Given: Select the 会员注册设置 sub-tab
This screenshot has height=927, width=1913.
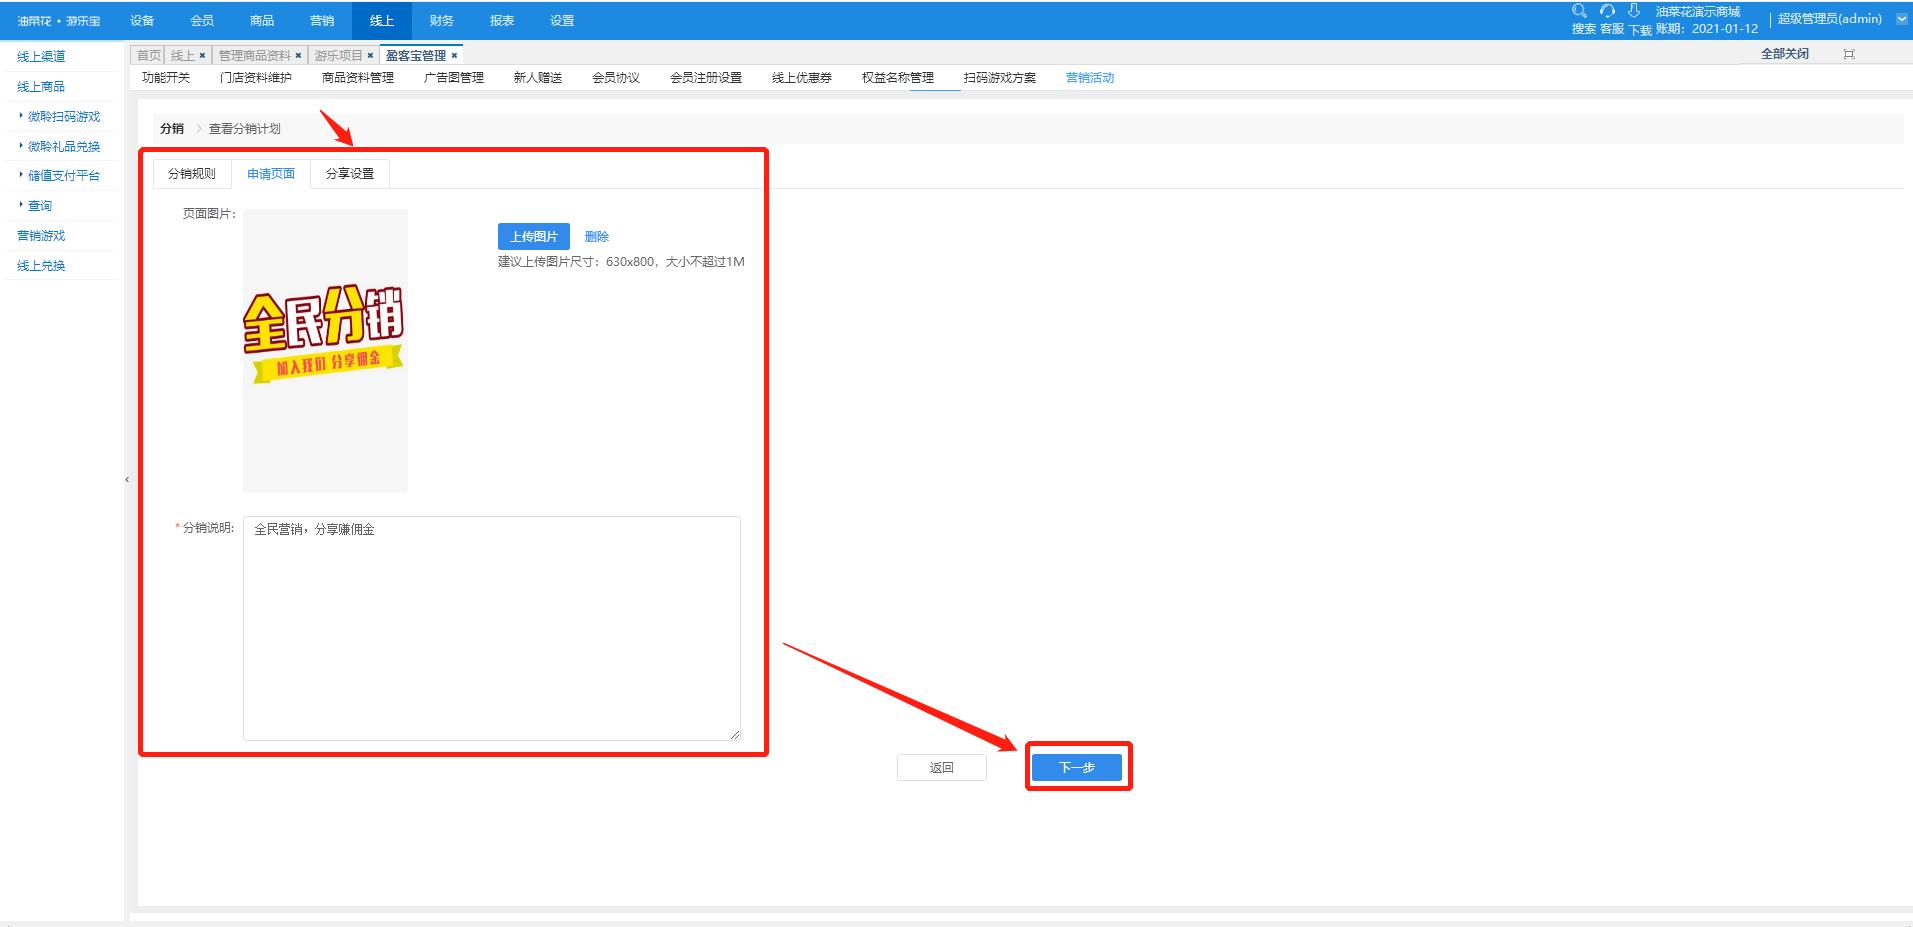Looking at the screenshot, I should point(706,78).
